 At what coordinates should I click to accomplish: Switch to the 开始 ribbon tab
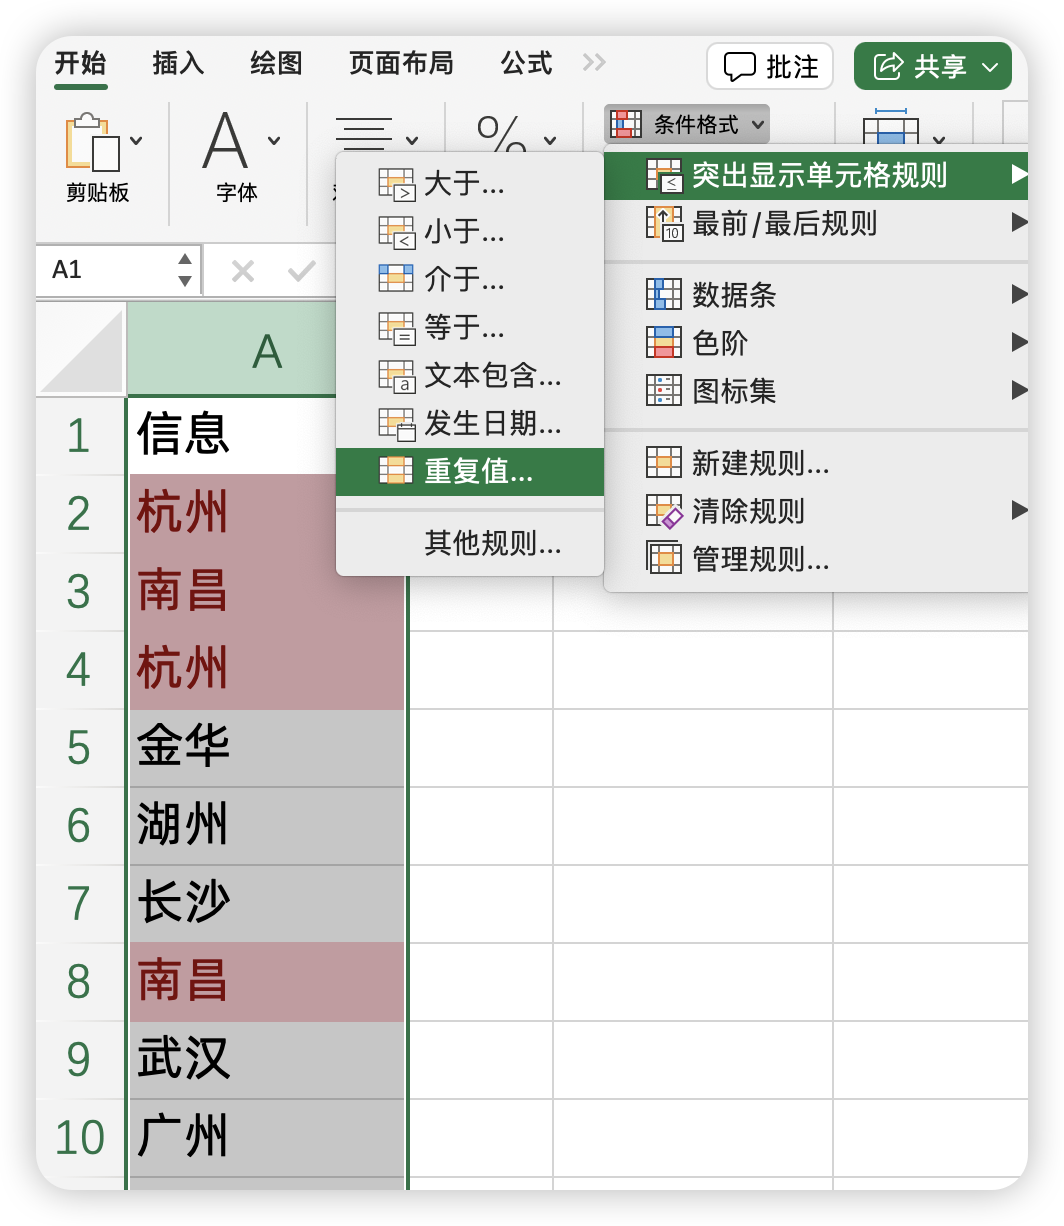[80, 63]
